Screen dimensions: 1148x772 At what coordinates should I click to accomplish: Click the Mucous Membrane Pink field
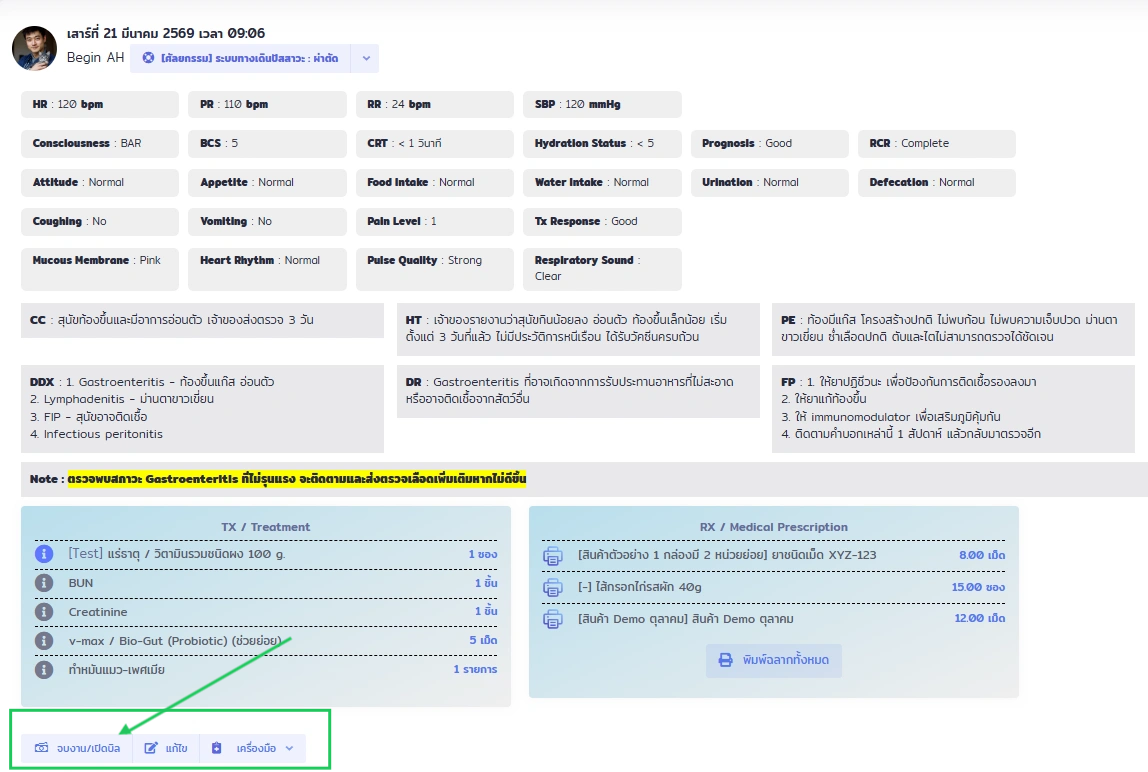100,269
